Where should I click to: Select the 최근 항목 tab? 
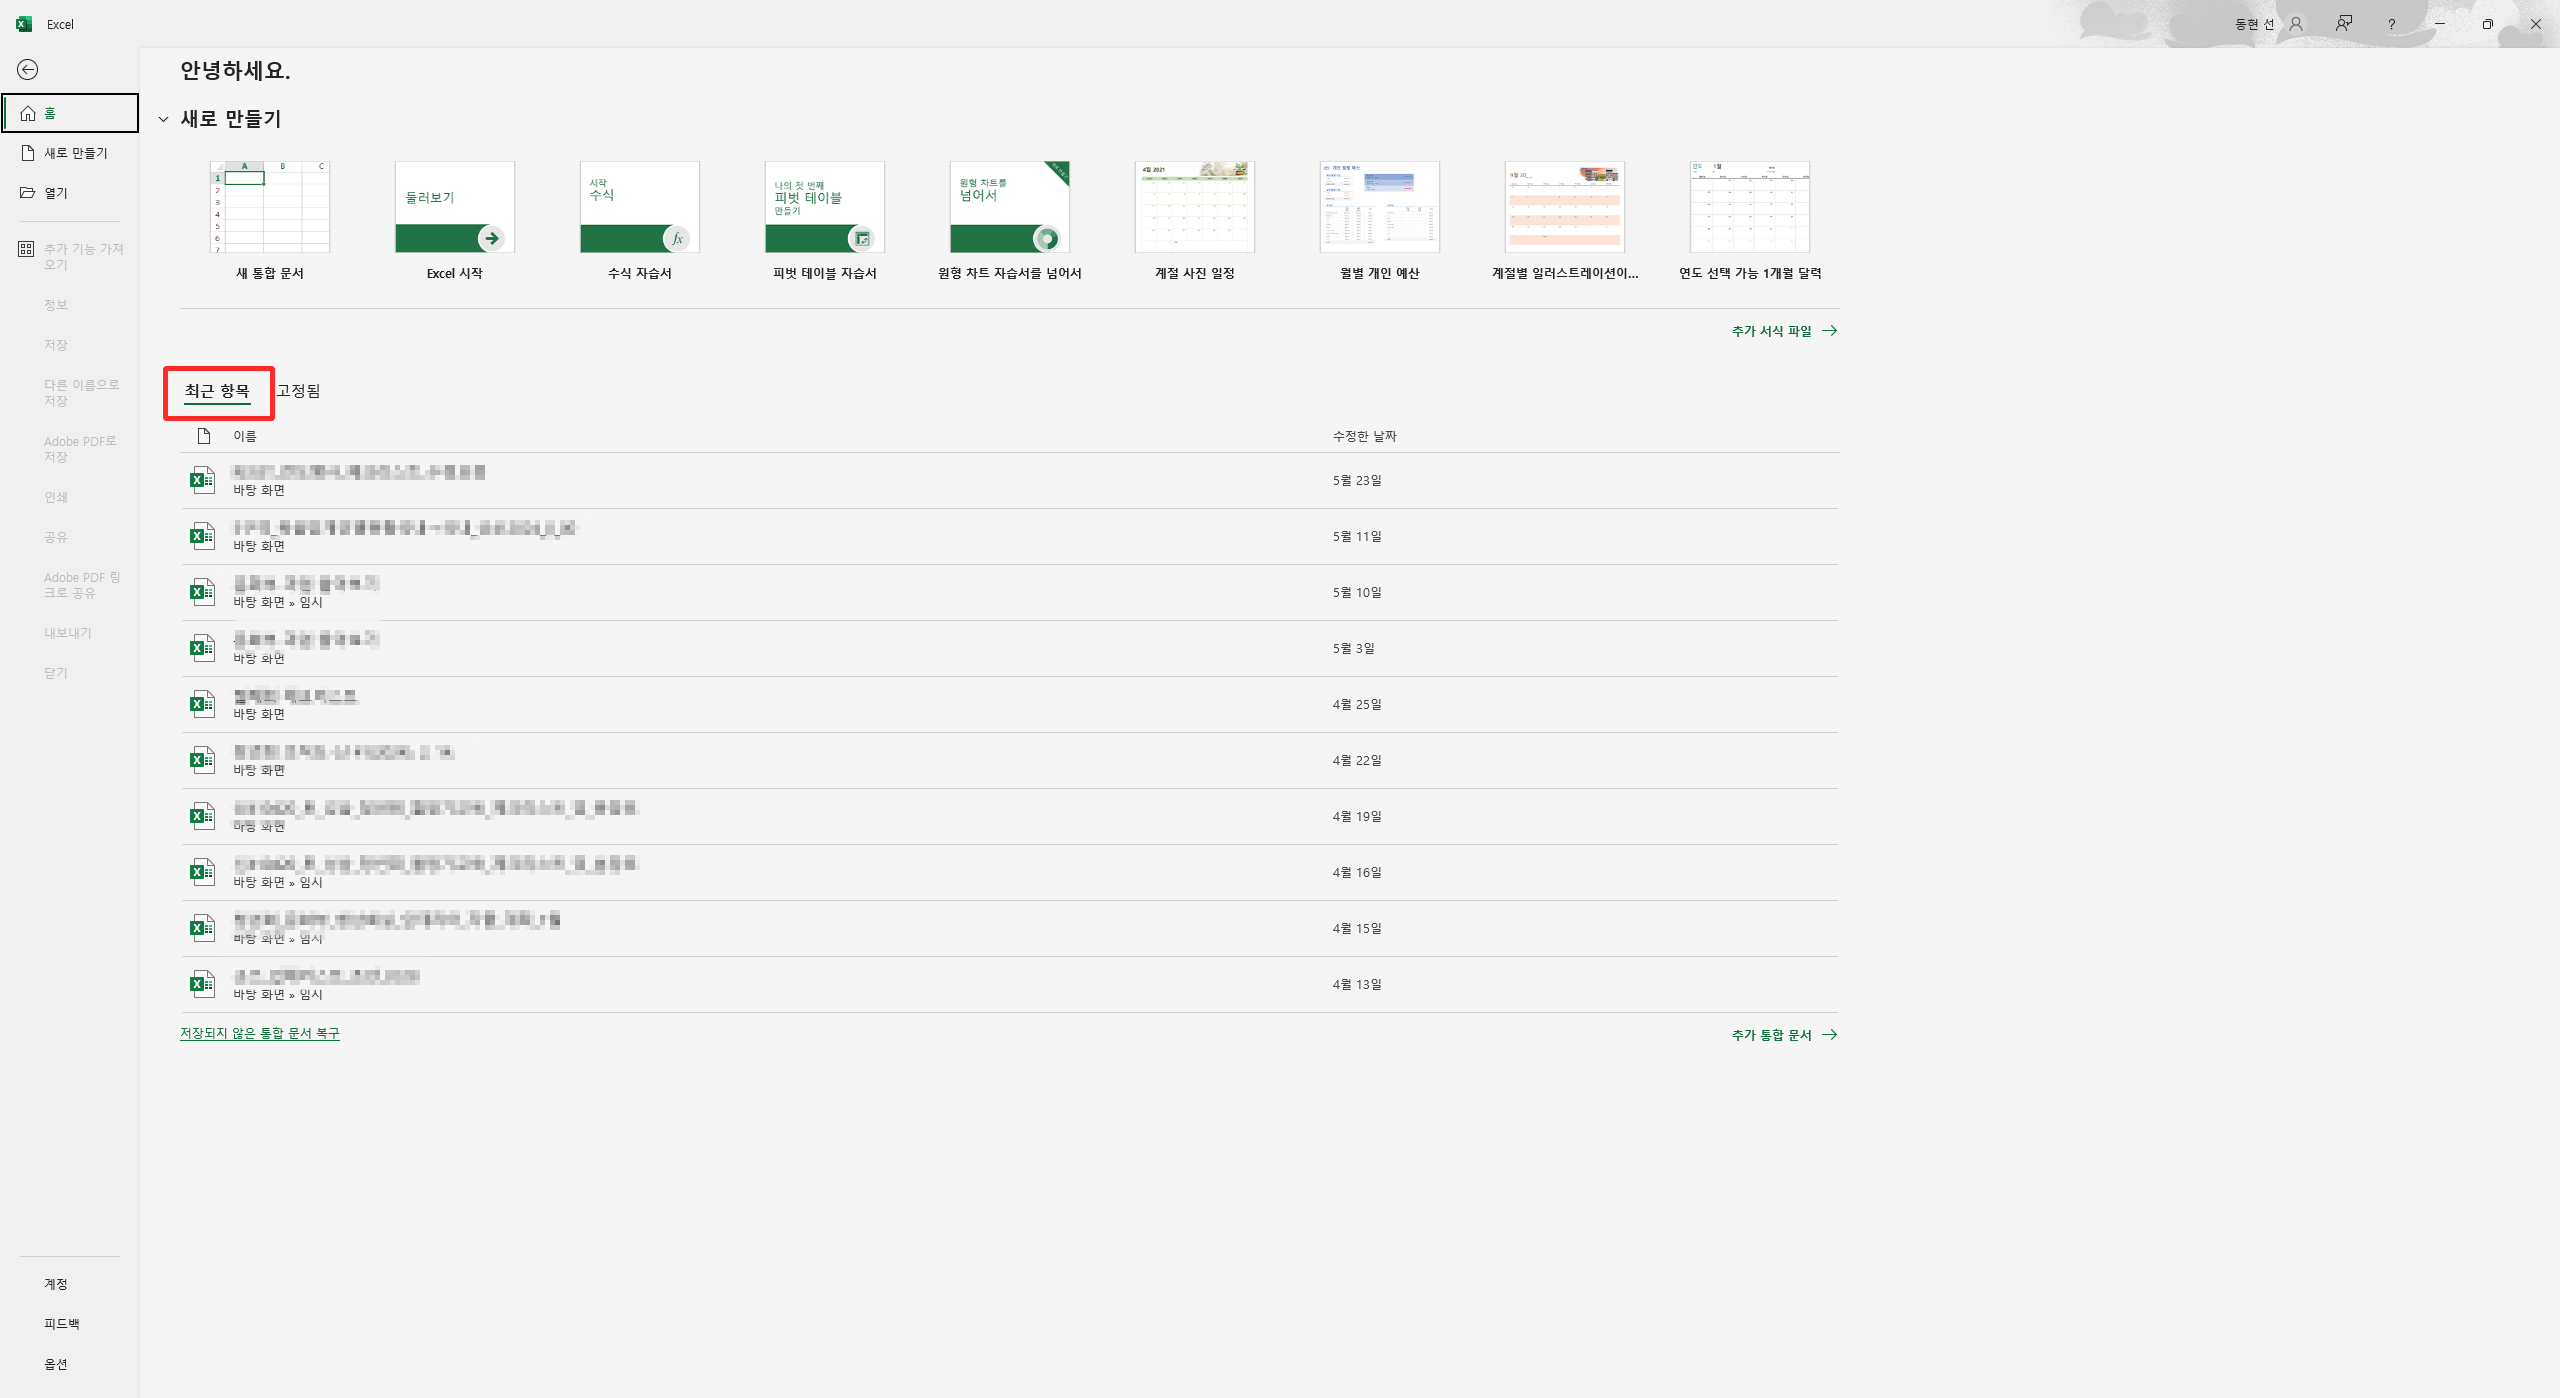click(217, 391)
